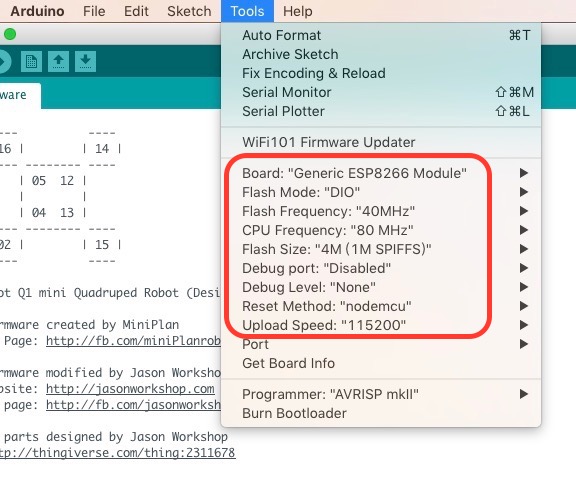Viewport: 576px width, 477px height.
Task: Expand Flash Size: 4M (1M SPIFFS) submenu
Action: click(381, 249)
